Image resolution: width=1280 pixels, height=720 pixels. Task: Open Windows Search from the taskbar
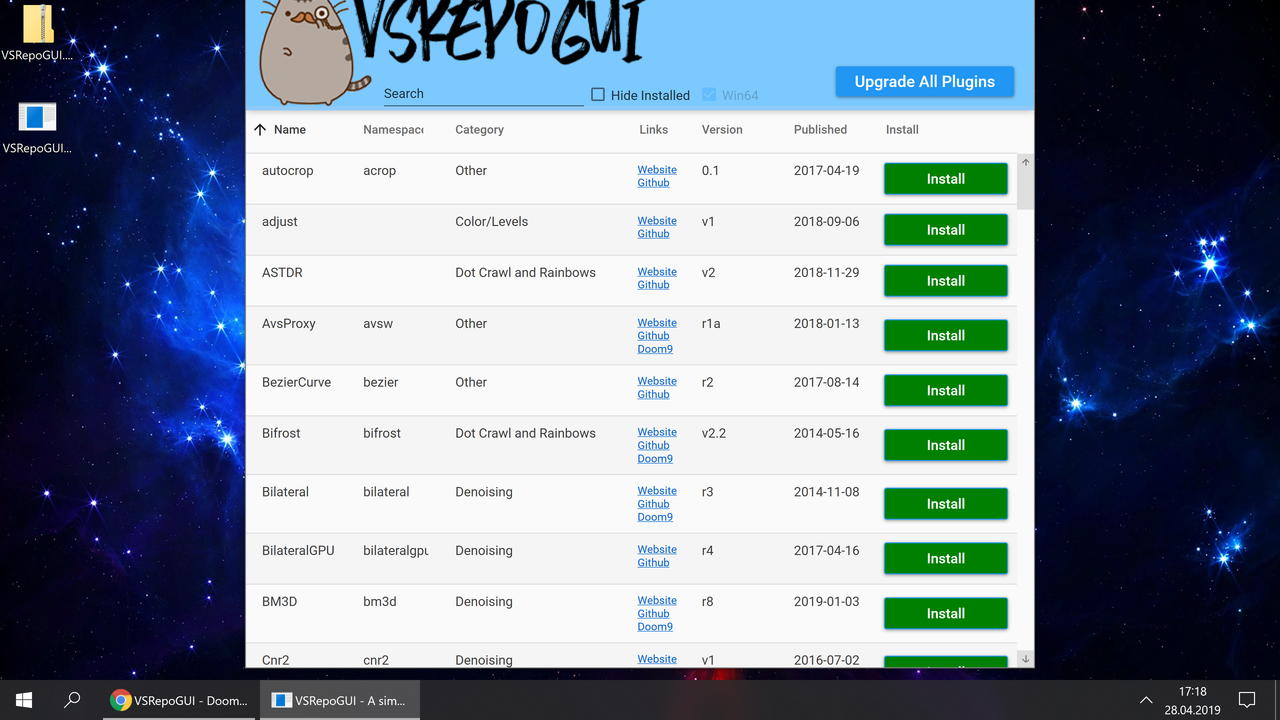pos(71,700)
